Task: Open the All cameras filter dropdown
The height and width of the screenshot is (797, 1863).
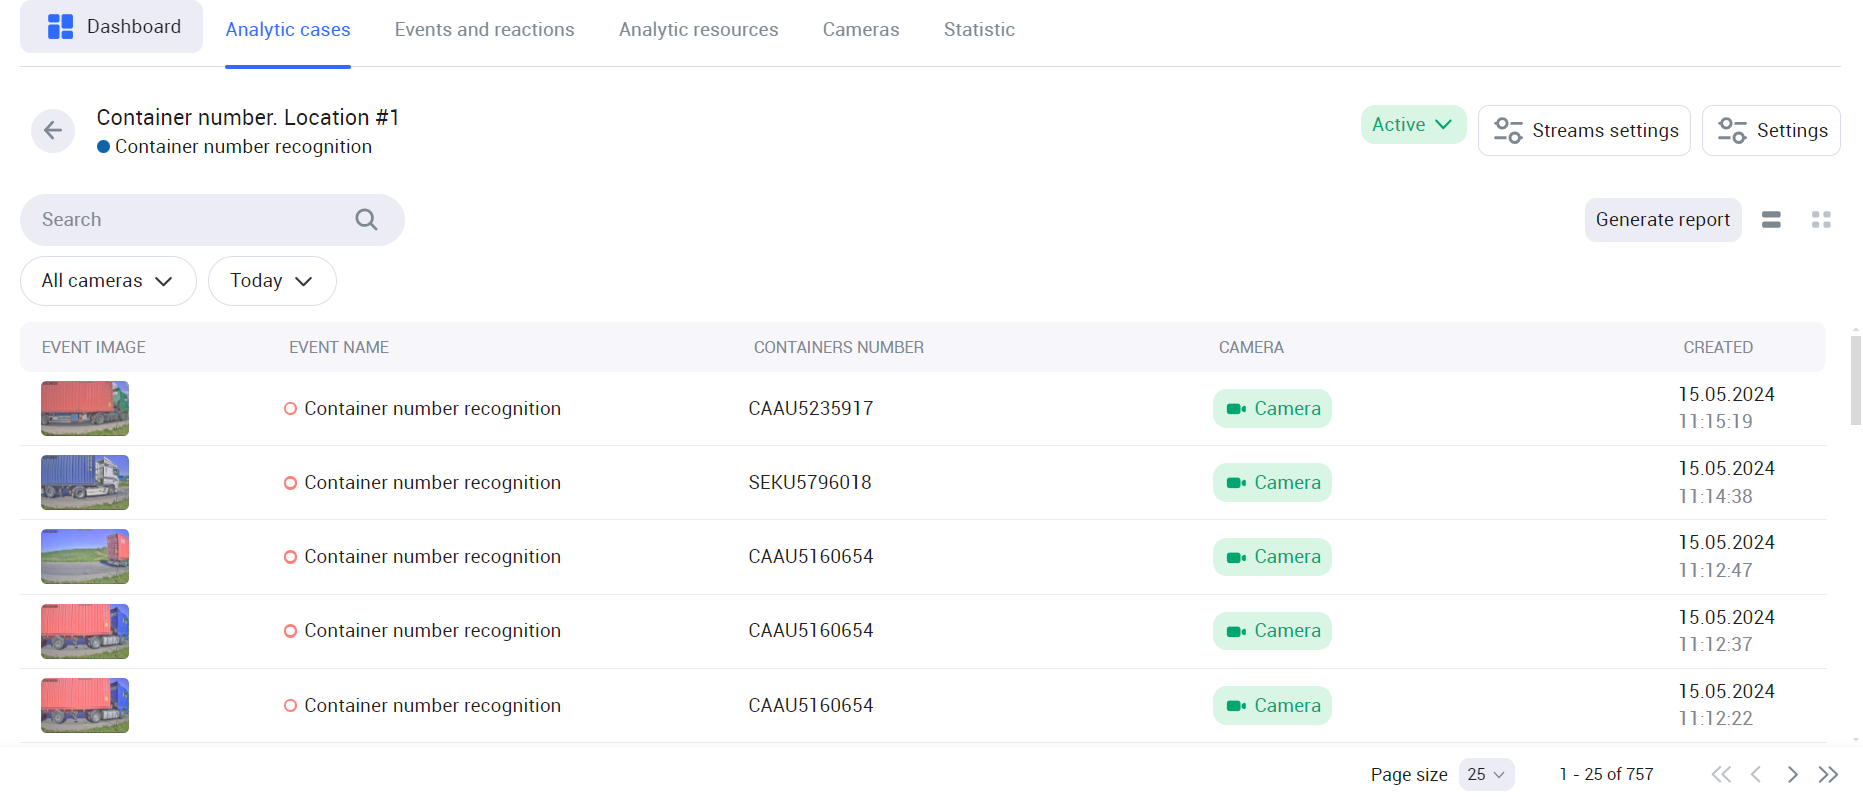Action: [x=108, y=281]
